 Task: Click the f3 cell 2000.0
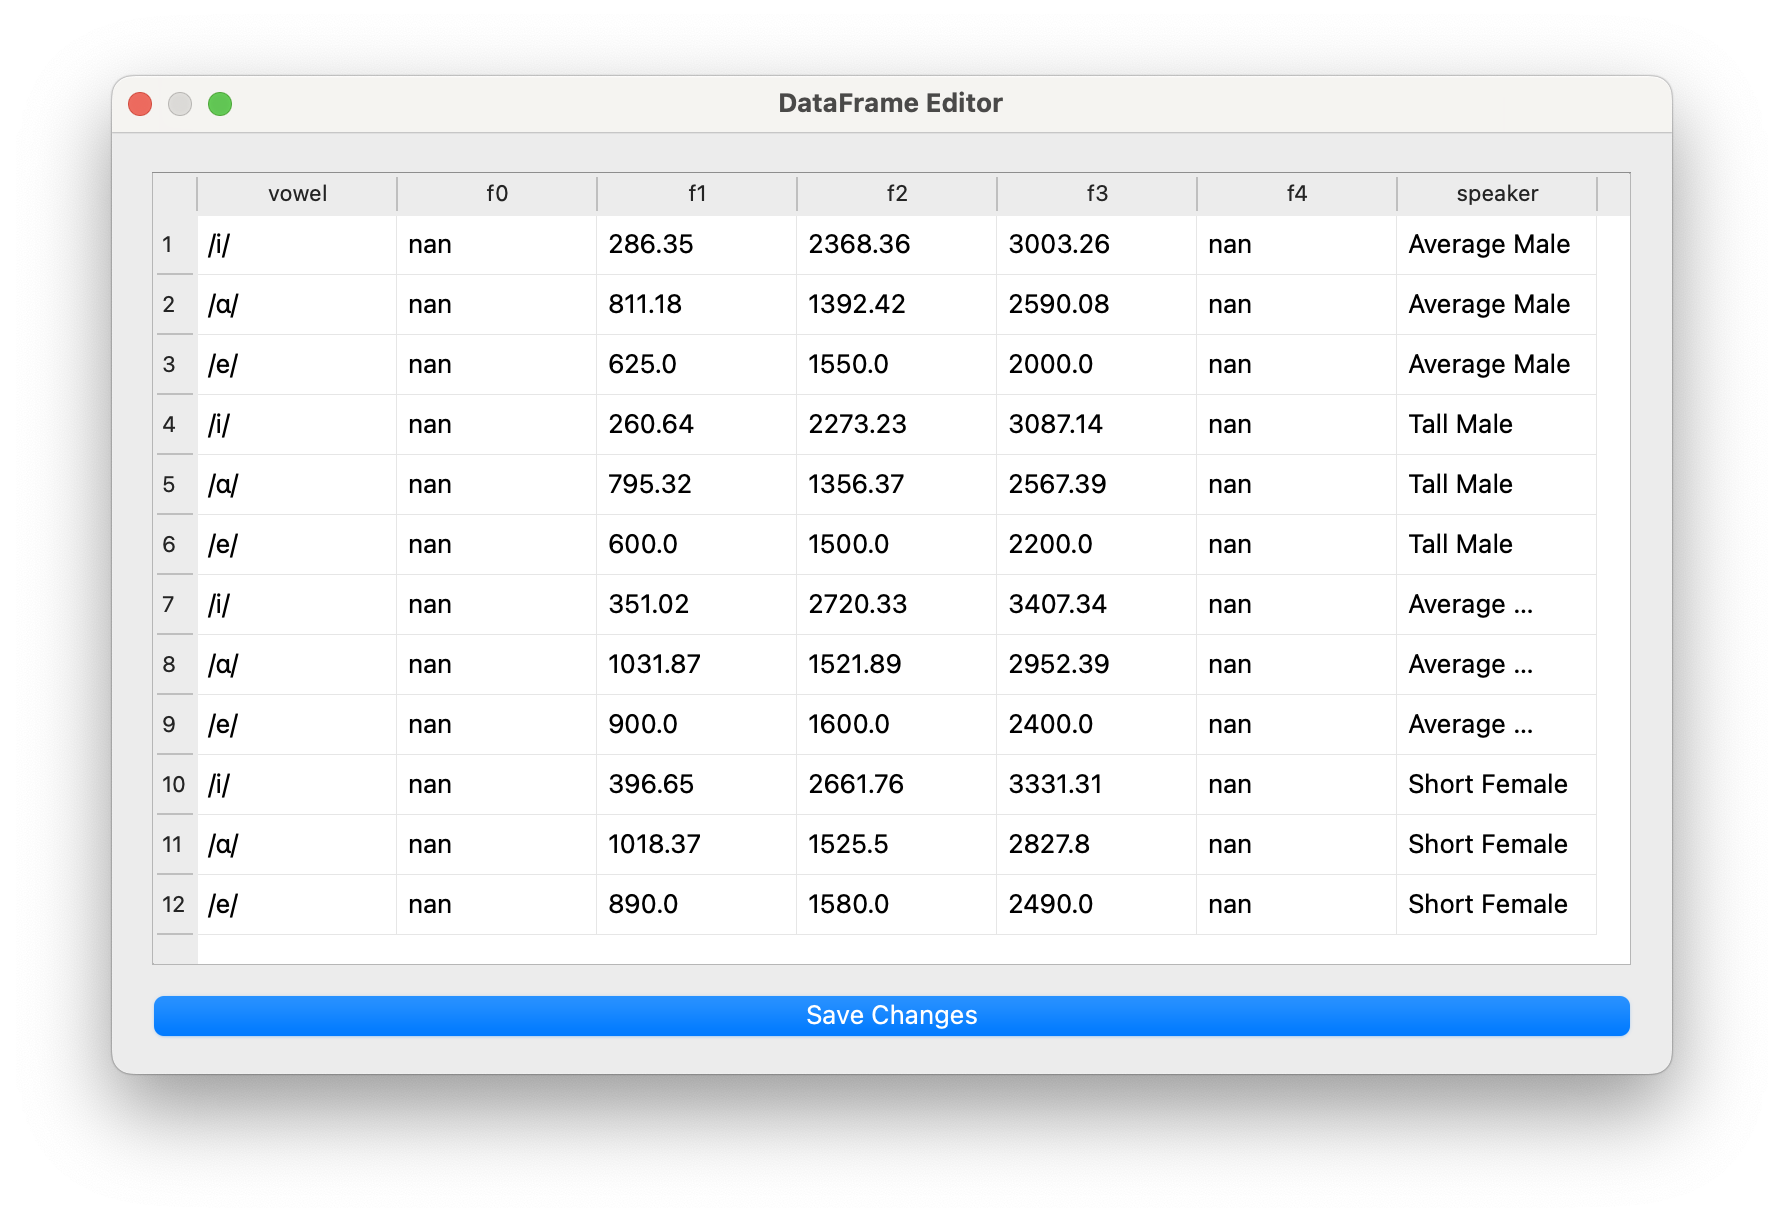(1097, 365)
